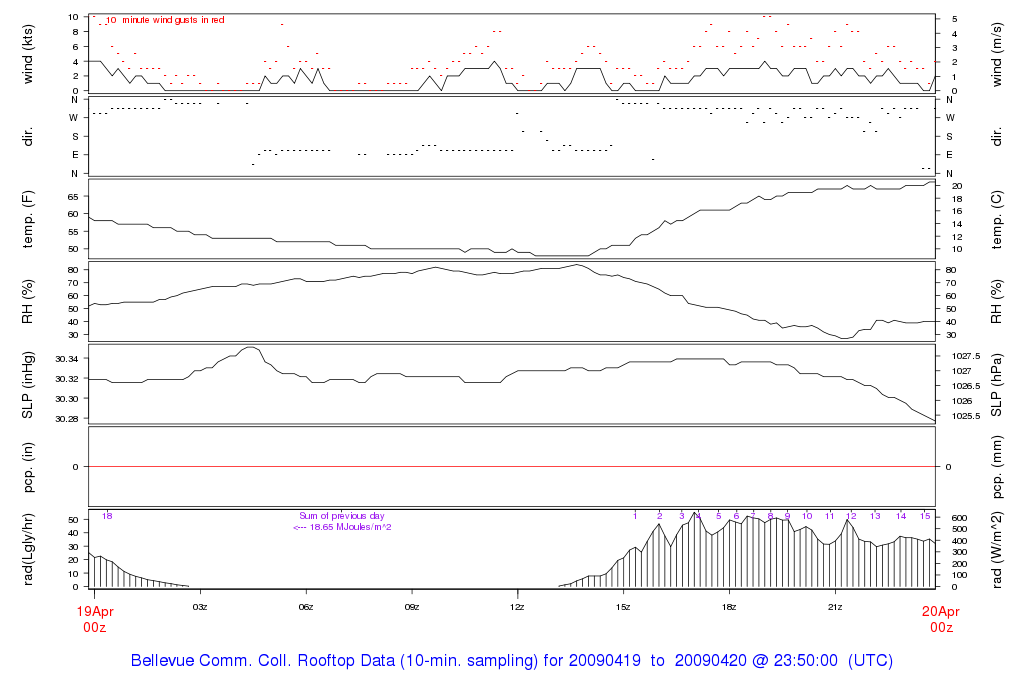The width and height of the screenshot is (1024, 700).
Task: Click the '1025.5' hPa tick label
Action: [x=966, y=416]
